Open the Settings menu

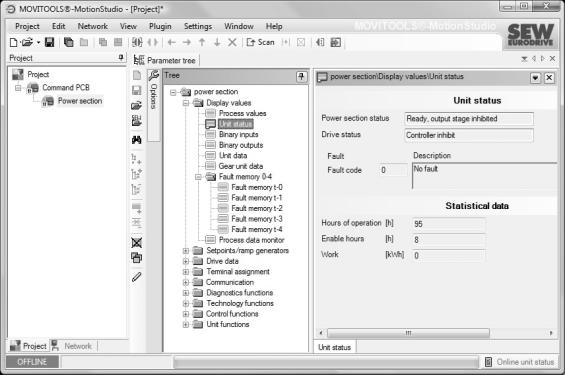(198, 26)
